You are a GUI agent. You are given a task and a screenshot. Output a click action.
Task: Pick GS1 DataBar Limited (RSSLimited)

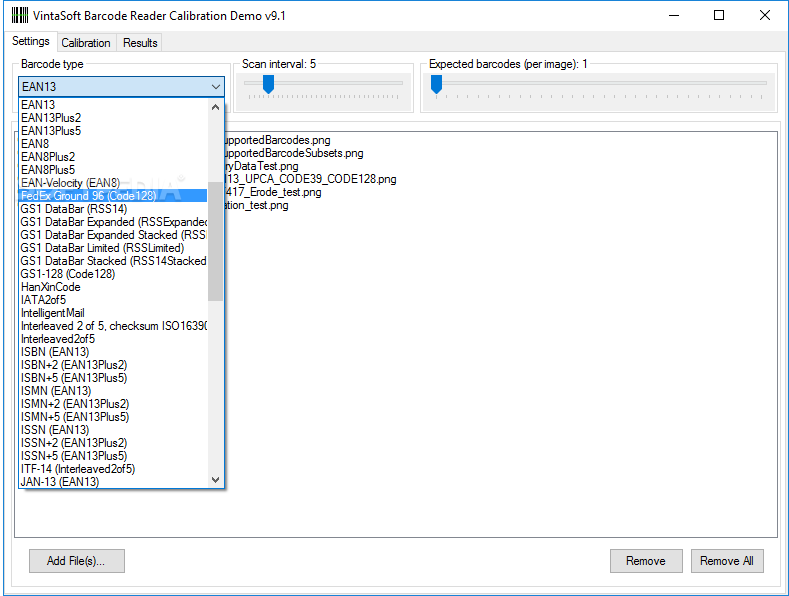pos(113,248)
